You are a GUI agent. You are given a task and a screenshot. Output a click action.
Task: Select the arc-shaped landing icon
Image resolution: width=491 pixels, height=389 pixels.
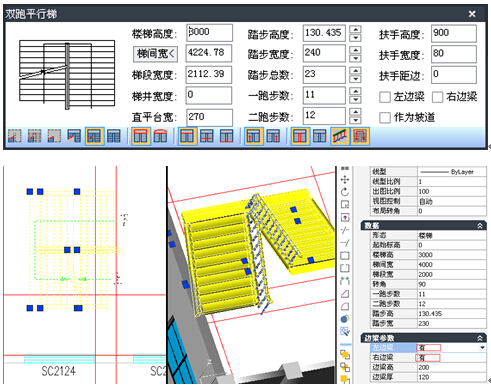coord(160,136)
